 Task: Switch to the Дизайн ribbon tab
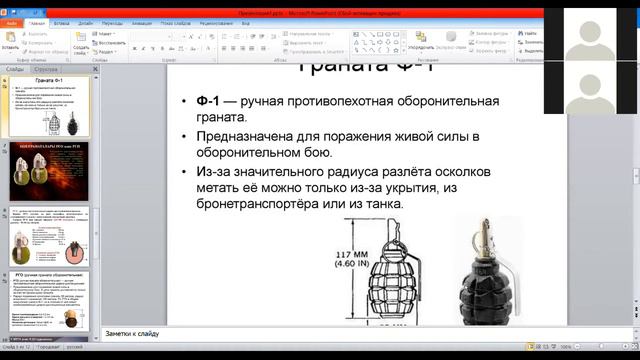(x=85, y=23)
